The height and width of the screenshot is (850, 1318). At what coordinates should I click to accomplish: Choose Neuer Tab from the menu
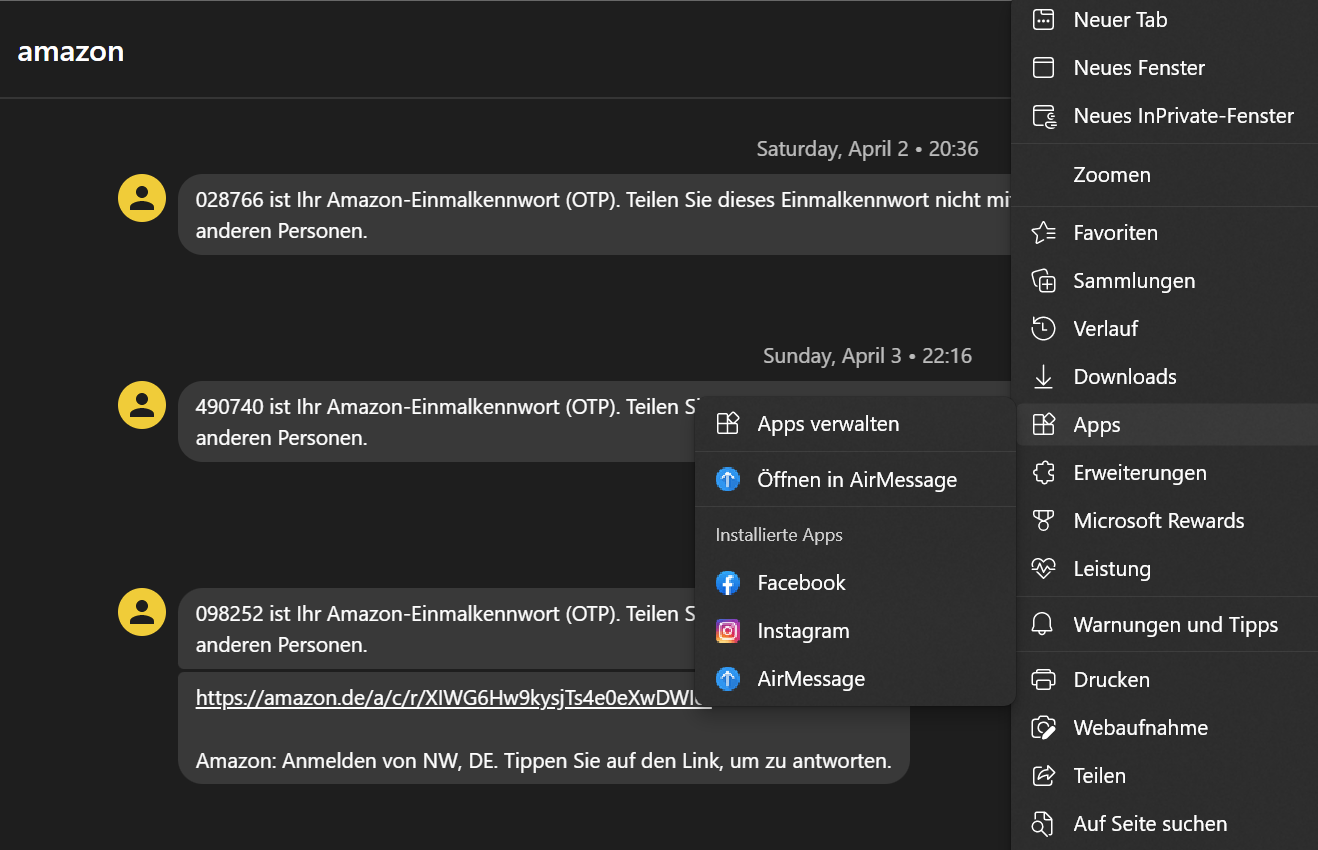[1165, 19]
